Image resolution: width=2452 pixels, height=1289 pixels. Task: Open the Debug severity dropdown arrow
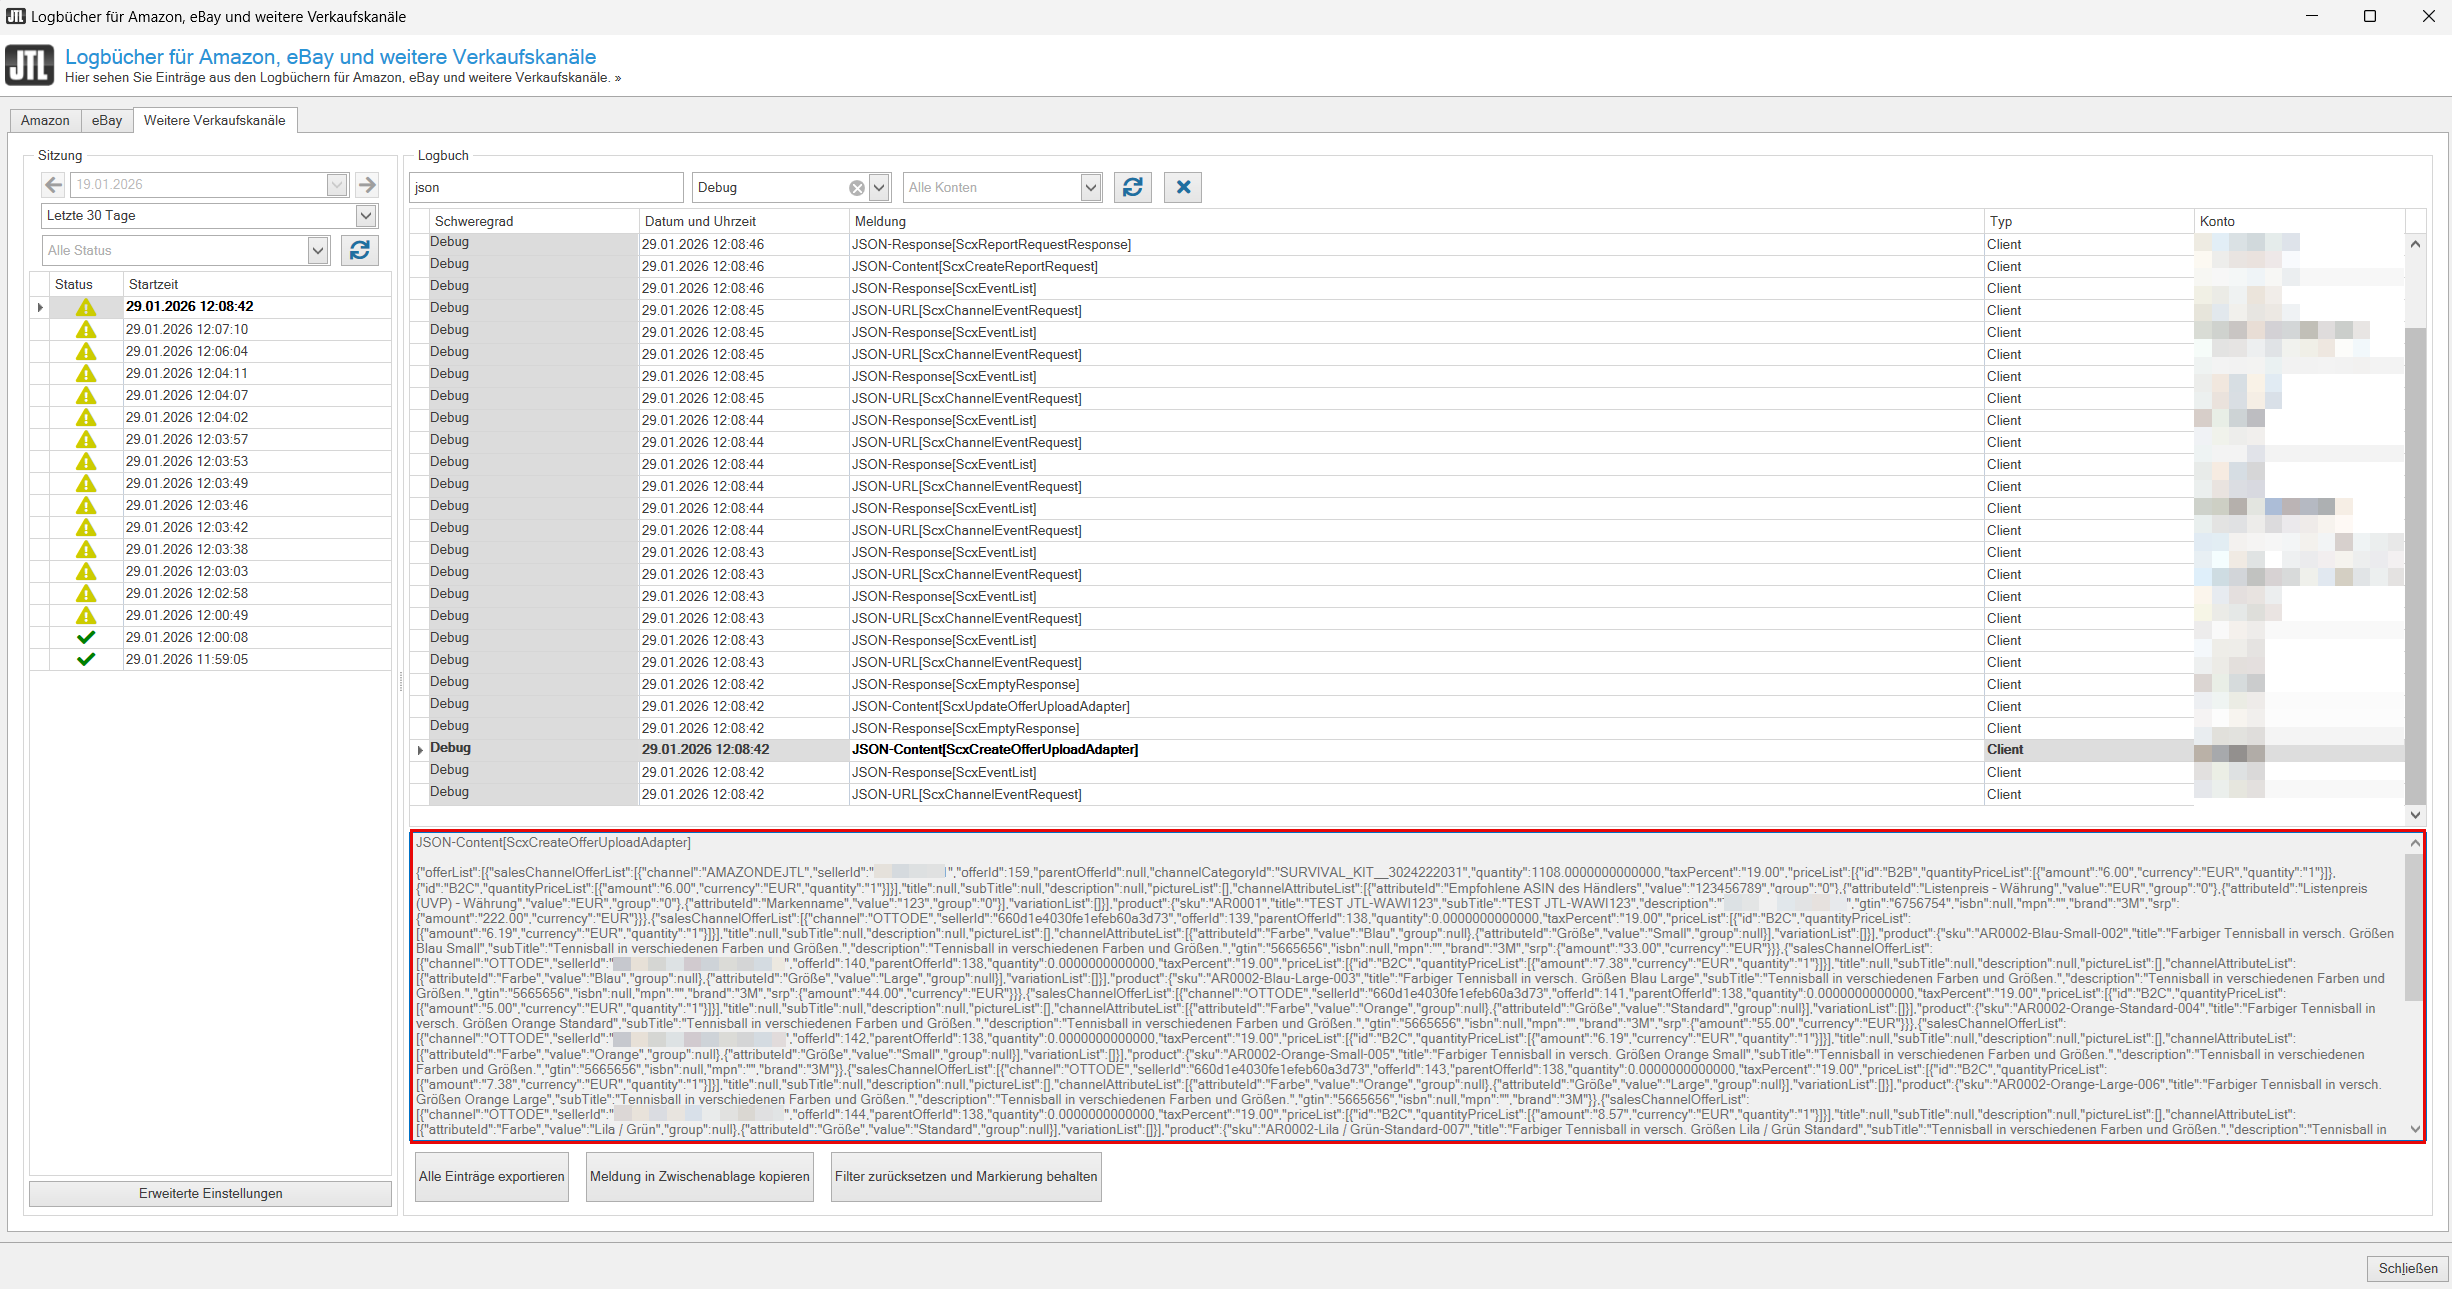click(x=879, y=187)
